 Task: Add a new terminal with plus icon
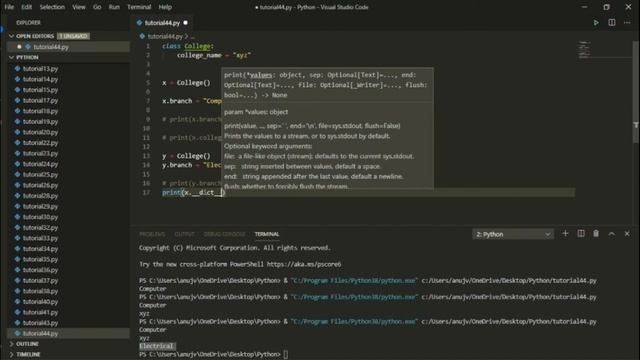pyautogui.click(x=565, y=233)
